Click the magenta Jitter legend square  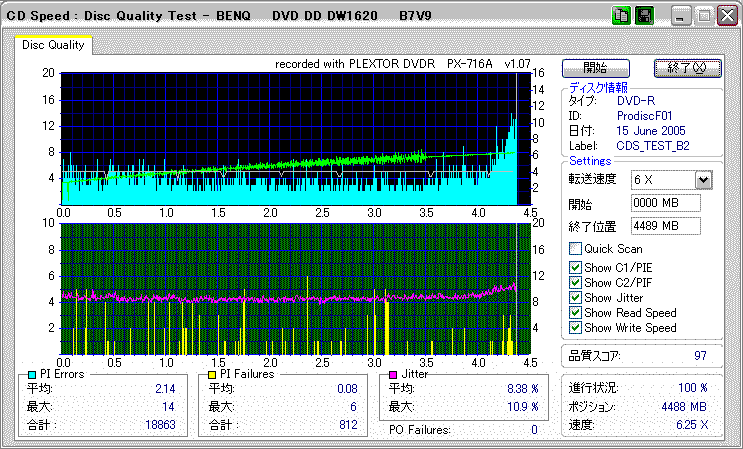tap(393, 373)
